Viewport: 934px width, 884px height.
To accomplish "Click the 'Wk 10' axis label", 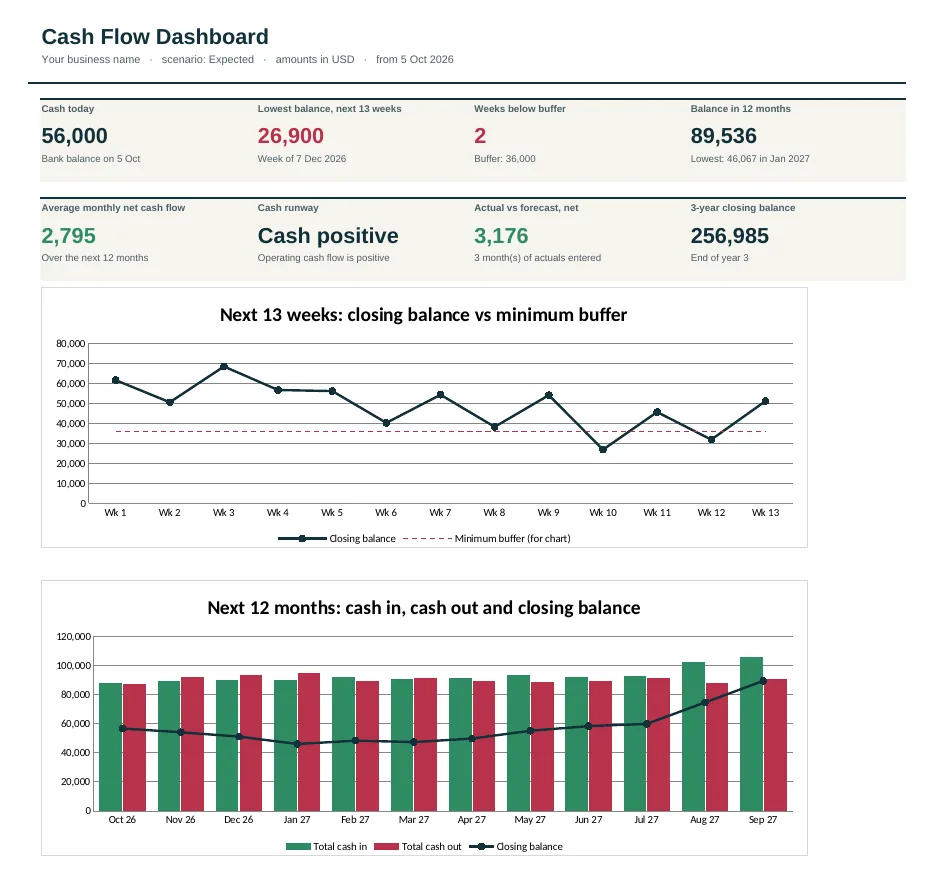I will pyautogui.click(x=603, y=513).
